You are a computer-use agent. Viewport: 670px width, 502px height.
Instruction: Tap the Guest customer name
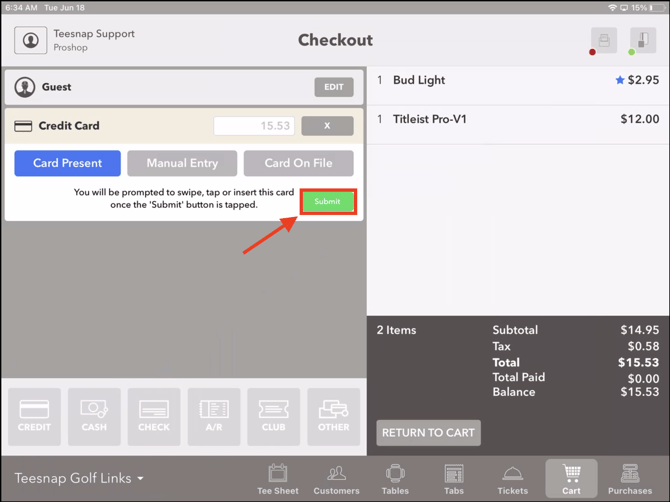pos(56,87)
